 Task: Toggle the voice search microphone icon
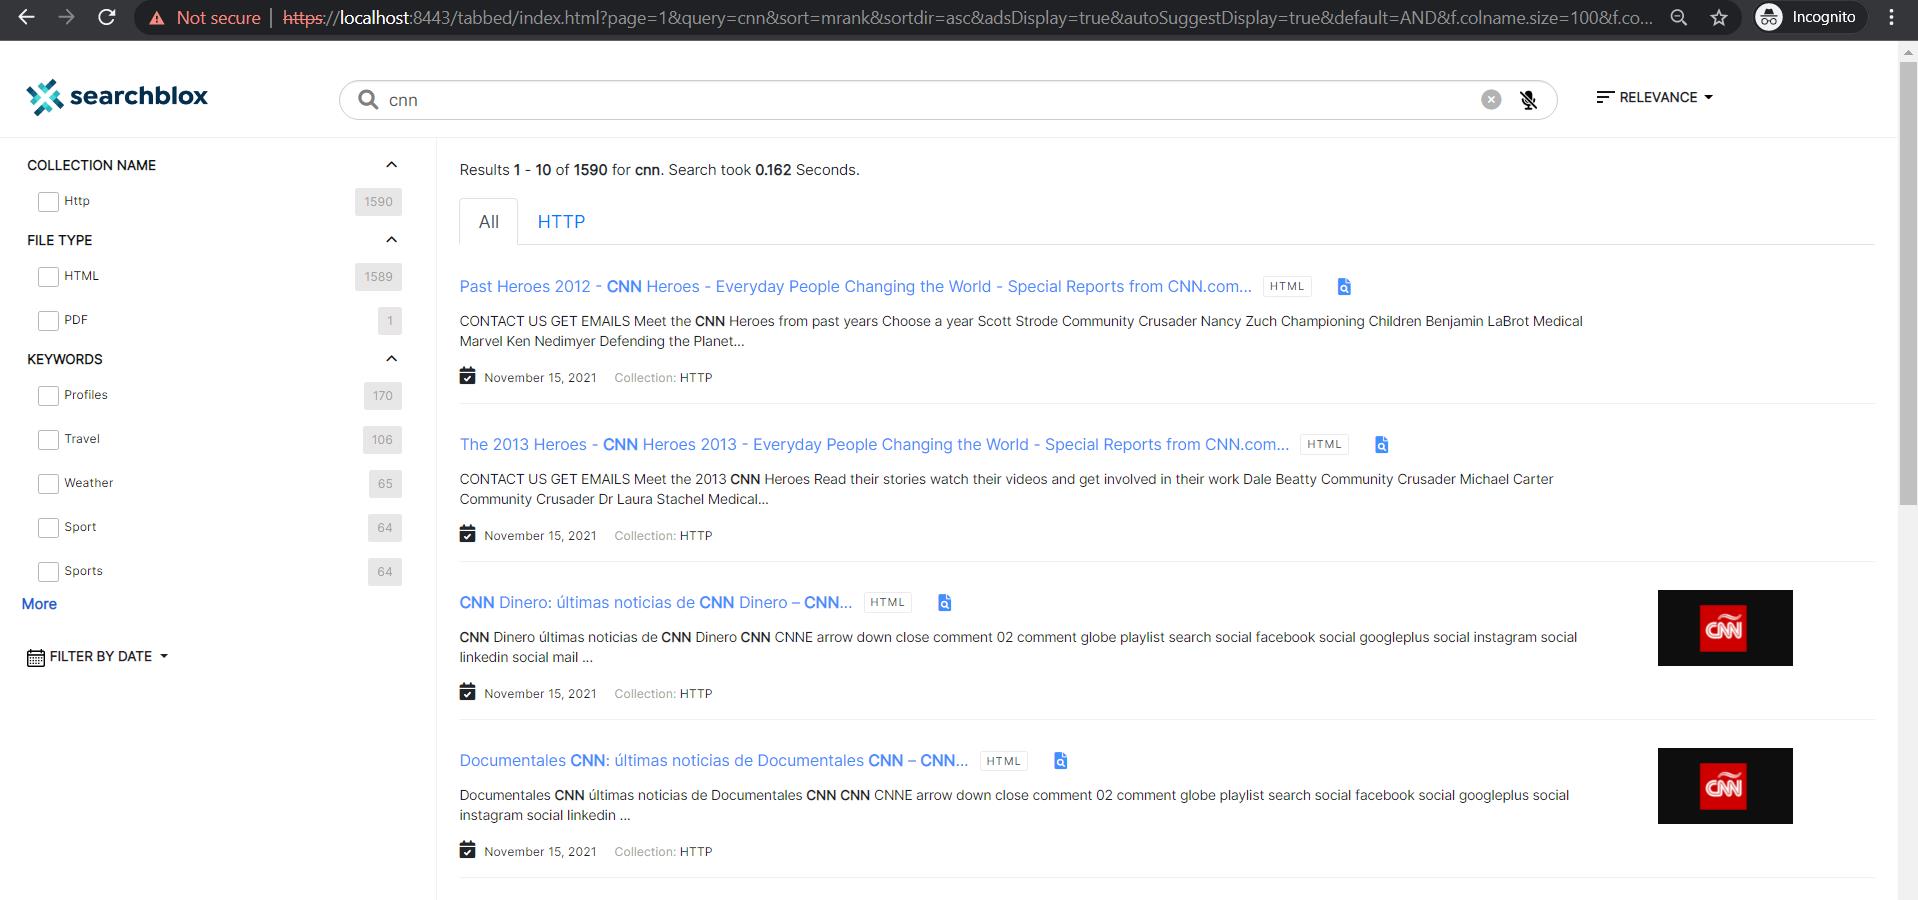pos(1528,100)
